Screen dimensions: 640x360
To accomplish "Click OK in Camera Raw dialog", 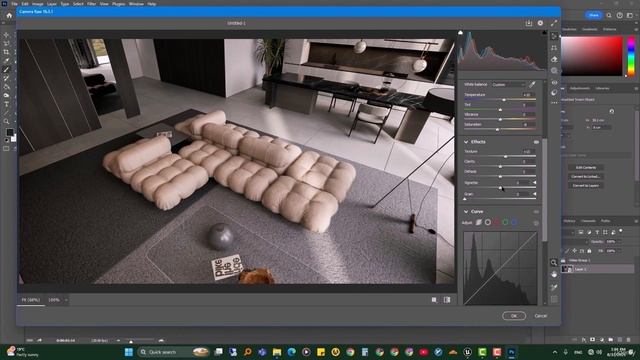I will click(x=514, y=316).
